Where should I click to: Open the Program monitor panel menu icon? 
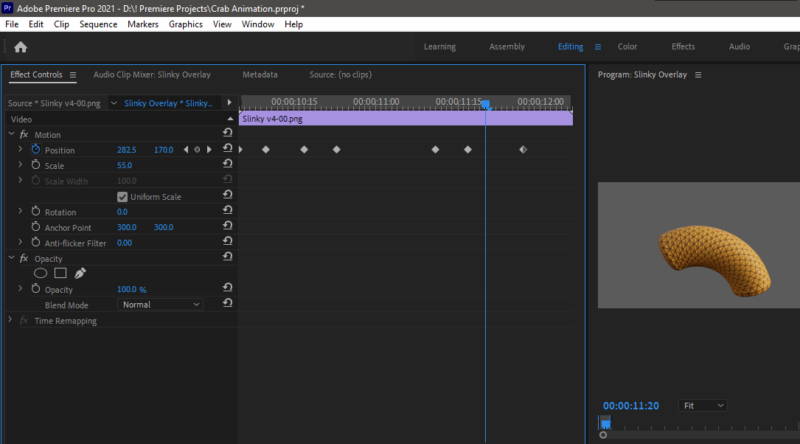[x=698, y=75]
